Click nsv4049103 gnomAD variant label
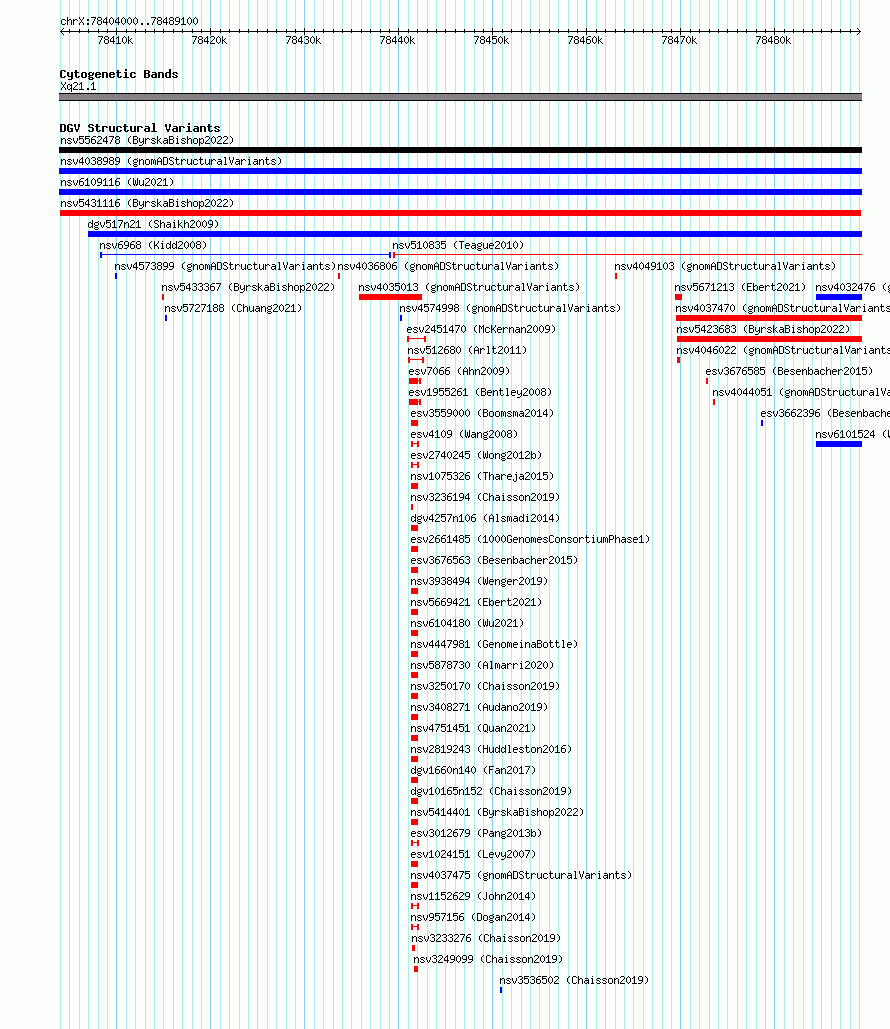Screen dimensions: 890x1029 [725, 266]
